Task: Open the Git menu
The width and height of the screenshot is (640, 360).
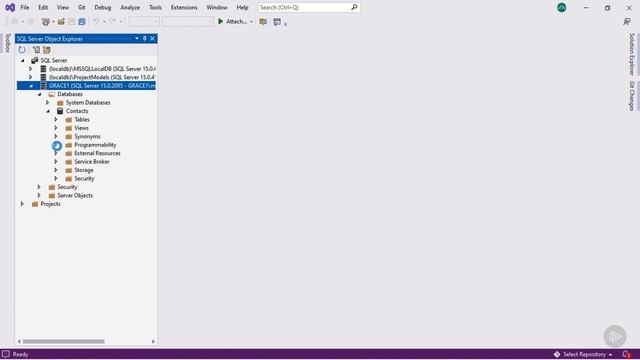Action: click(x=82, y=7)
